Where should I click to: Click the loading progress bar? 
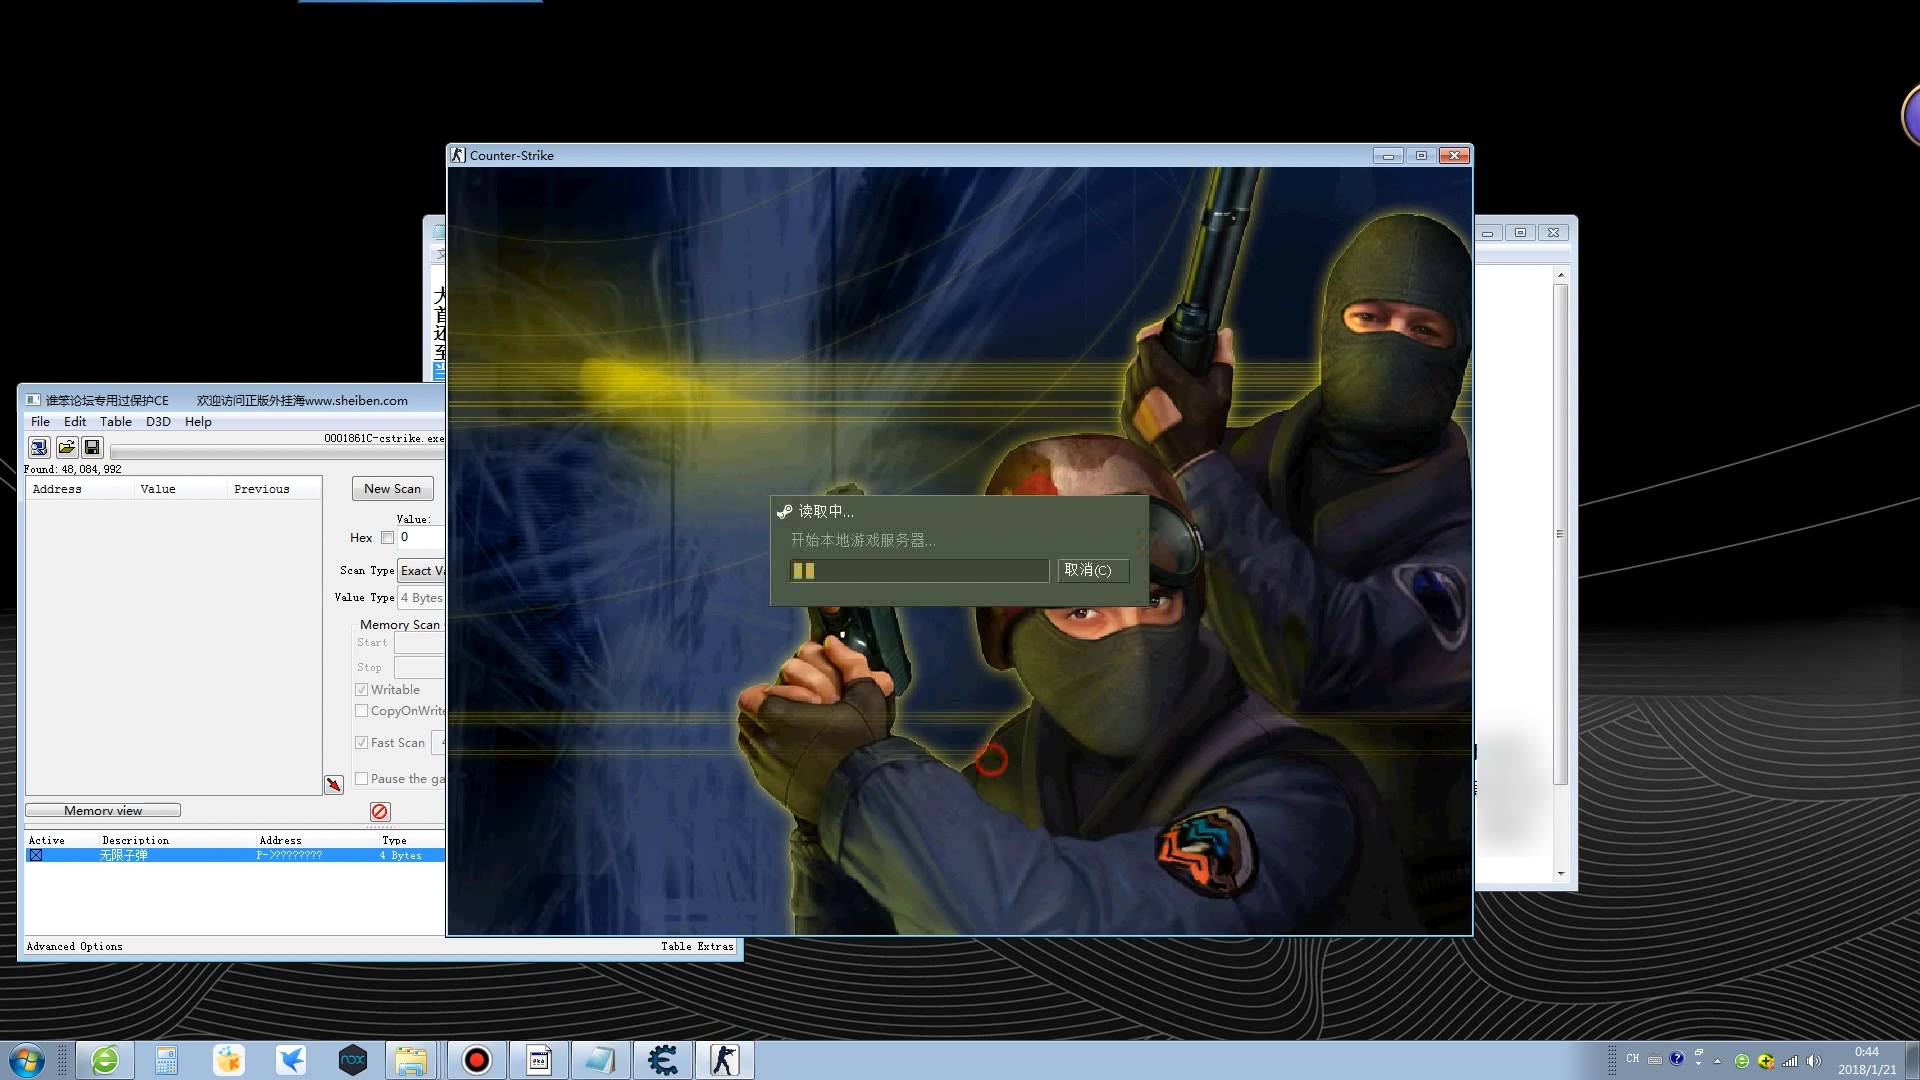(919, 570)
